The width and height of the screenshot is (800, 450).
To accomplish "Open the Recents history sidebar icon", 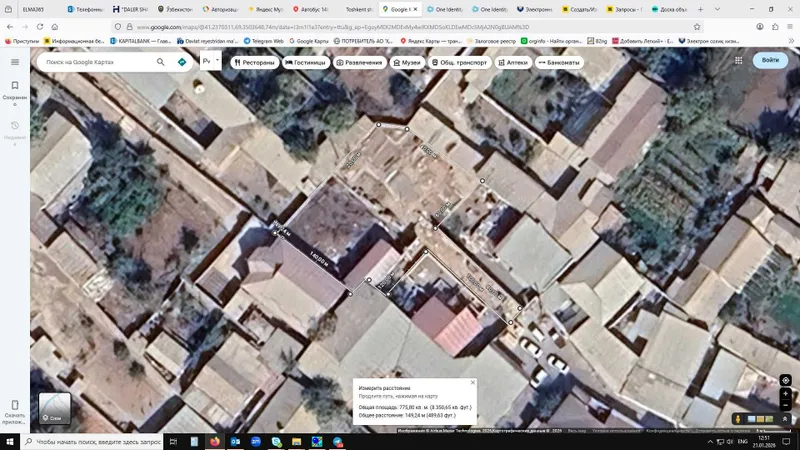I will (x=15, y=131).
